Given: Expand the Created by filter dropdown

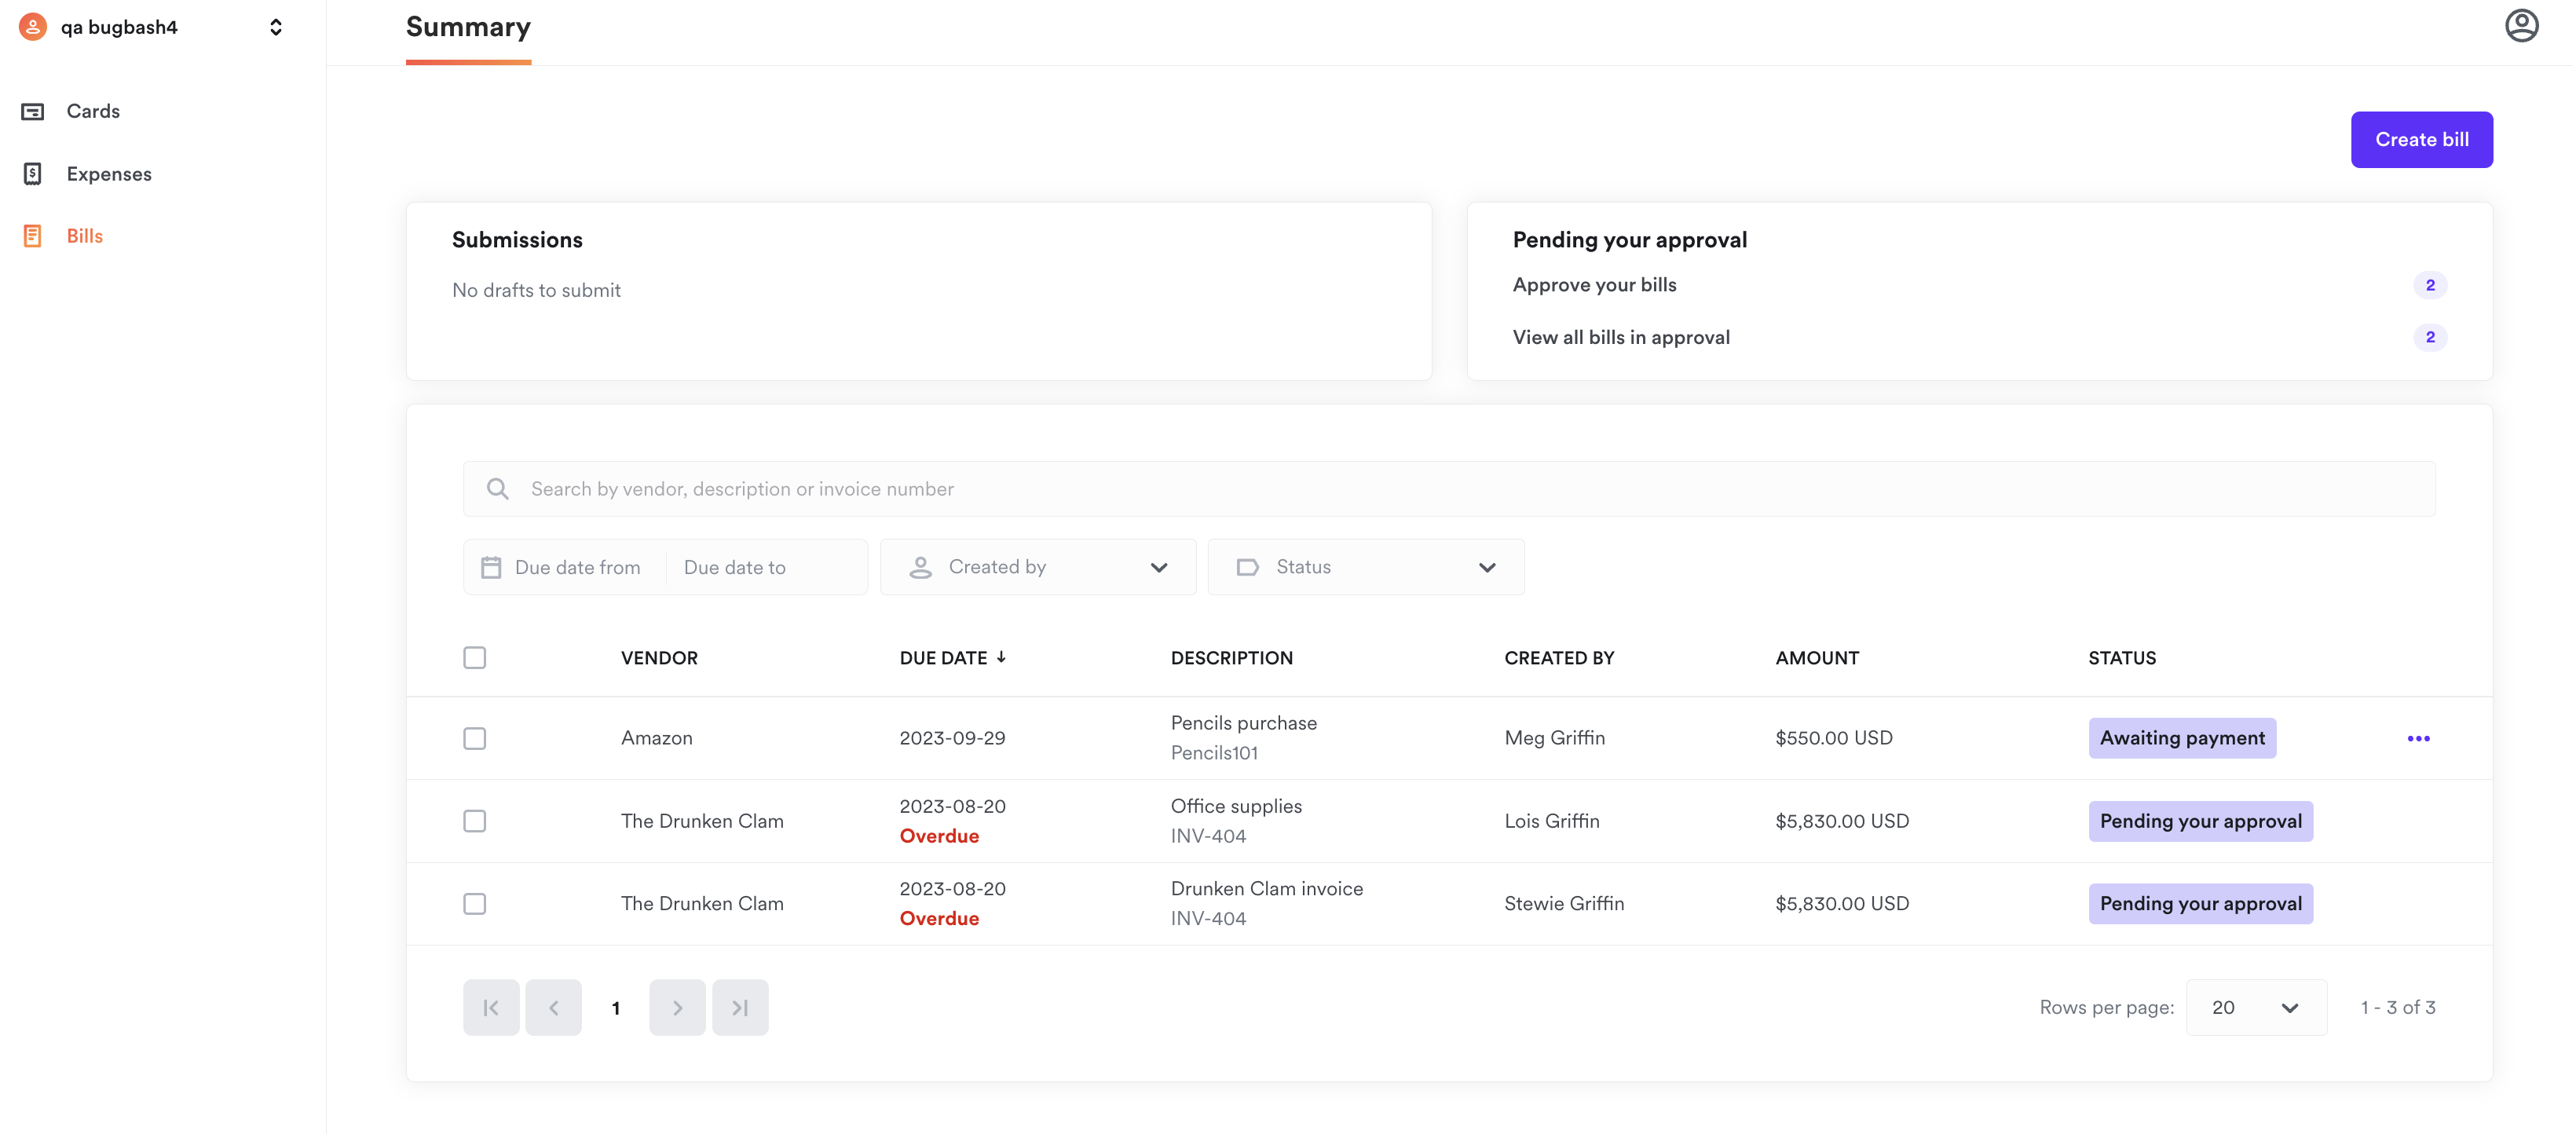Looking at the screenshot, I should [x=1037, y=567].
